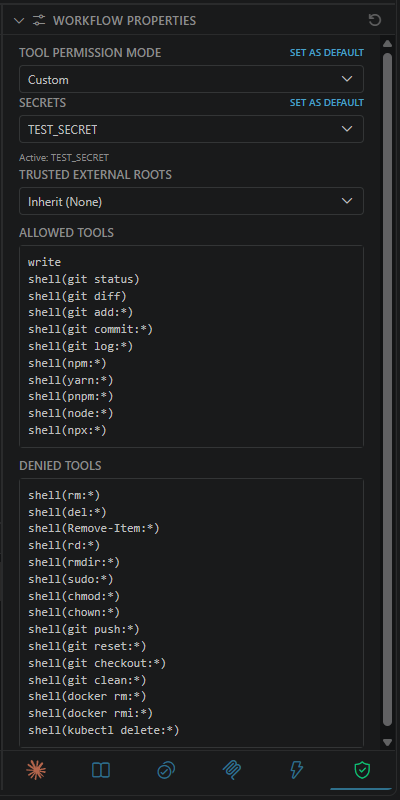Click the 'write' line in Allowed Tools
Screen dimensions: 400x800
coord(44,262)
